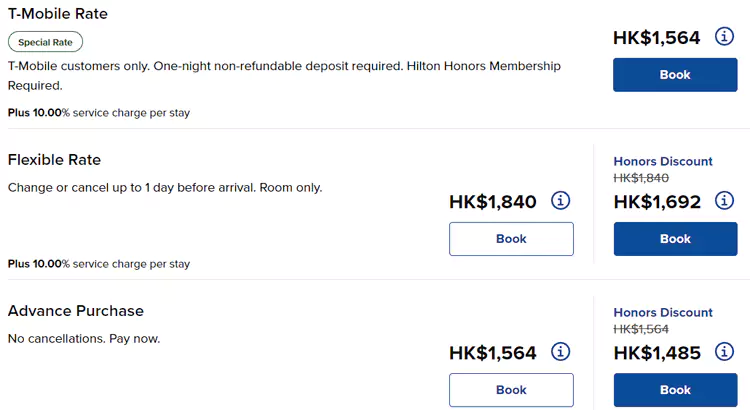The width and height of the screenshot is (750, 410).
Task: Select the Advance Purchase heading
Action: point(76,311)
